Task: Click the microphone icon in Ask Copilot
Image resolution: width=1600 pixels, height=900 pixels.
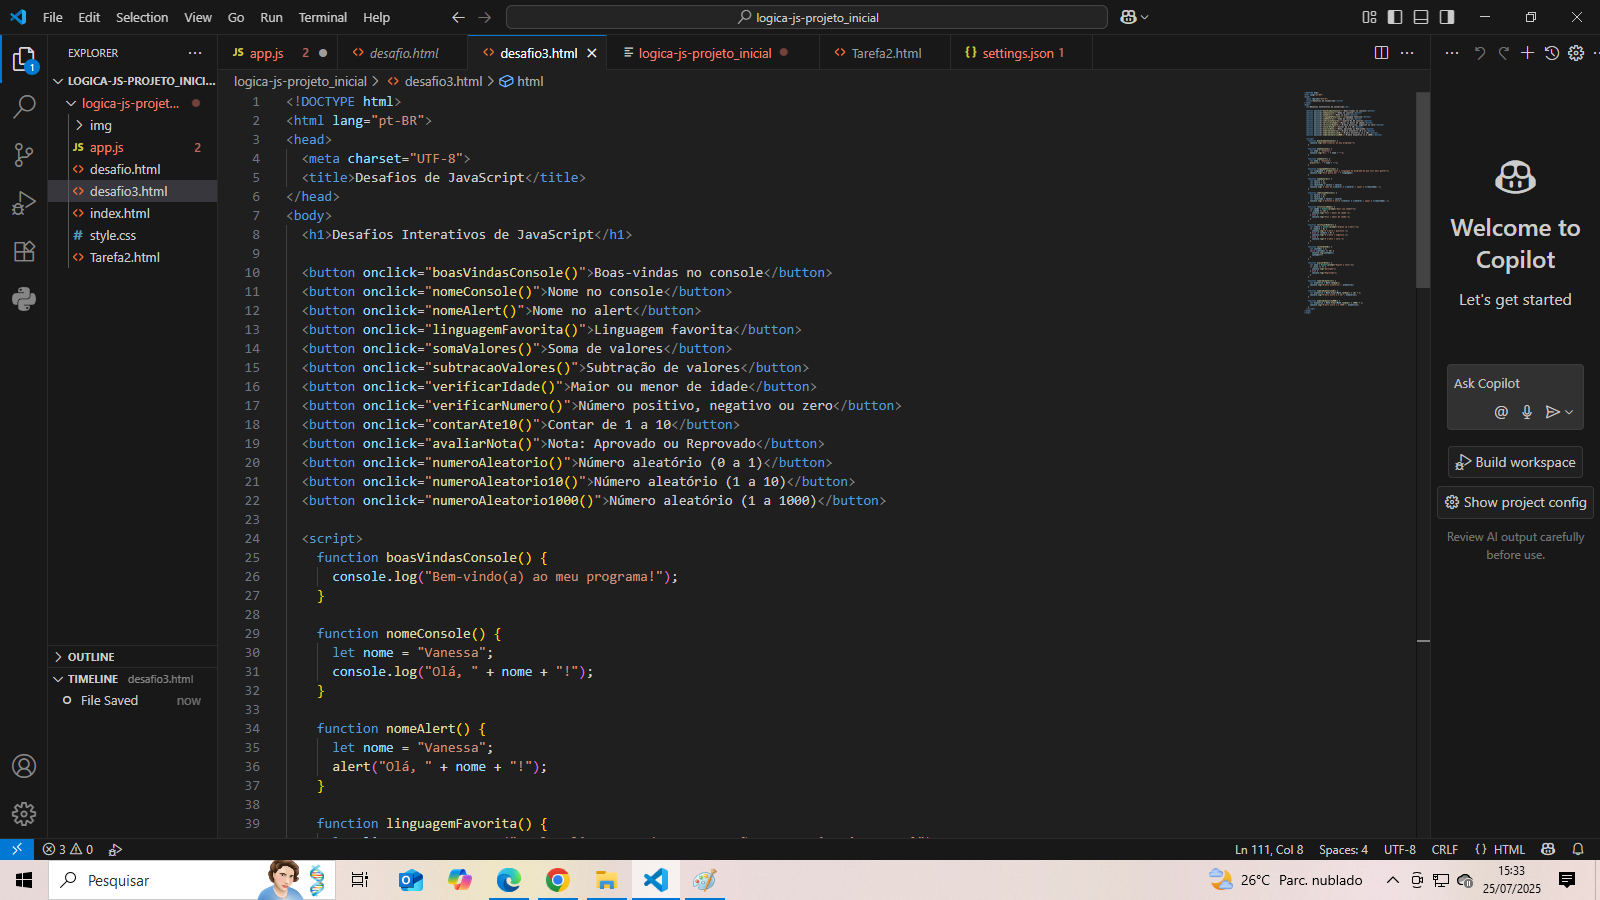Action: click(1527, 412)
